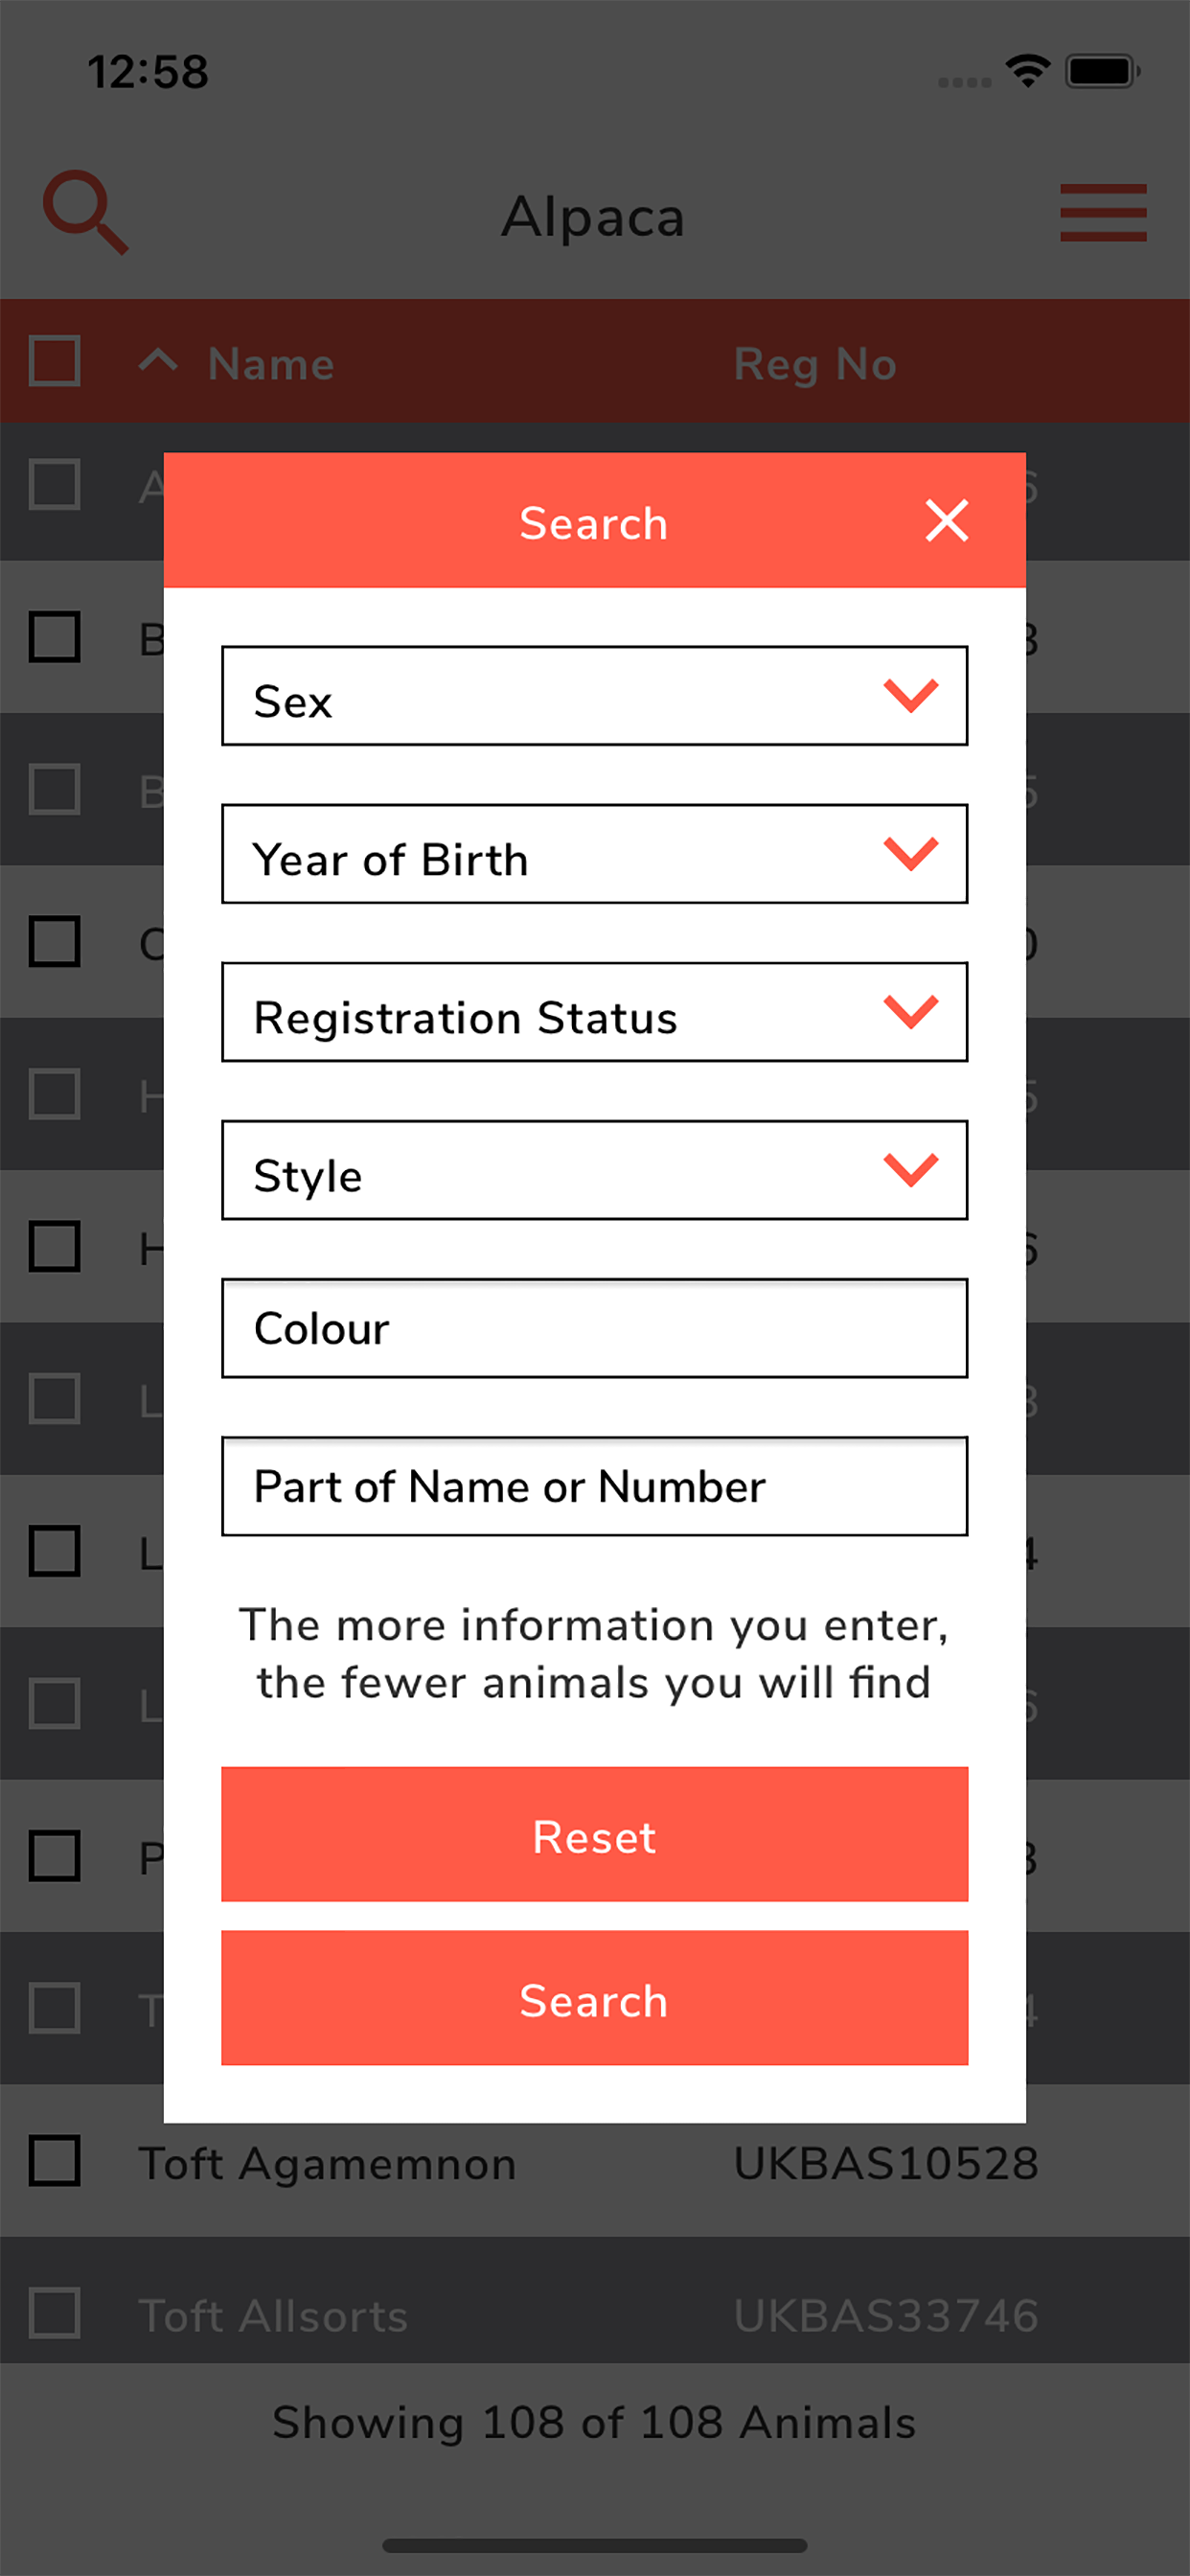1190x2576 pixels.
Task: Expand the Registration Status dropdown
Action: [594, 1012]
